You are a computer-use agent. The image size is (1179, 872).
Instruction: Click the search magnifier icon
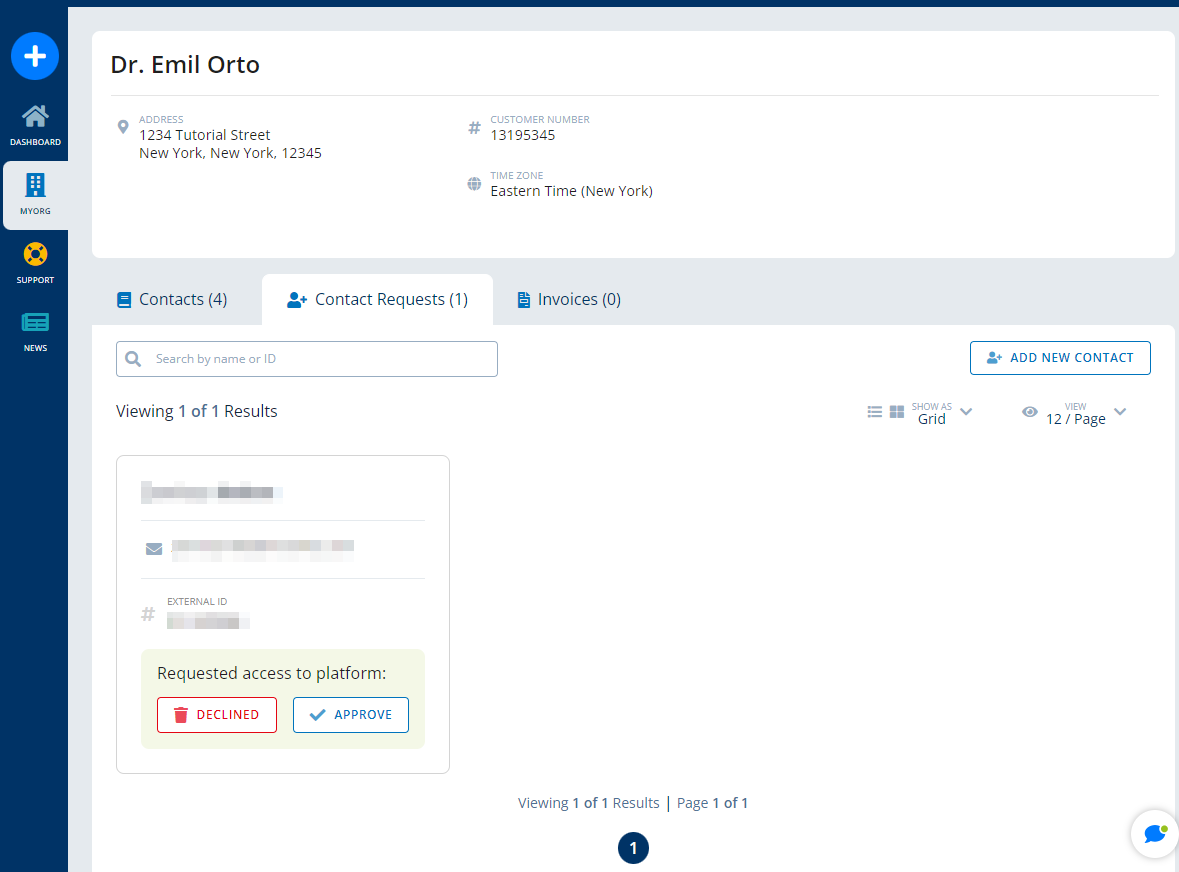(x=133, y=358)
